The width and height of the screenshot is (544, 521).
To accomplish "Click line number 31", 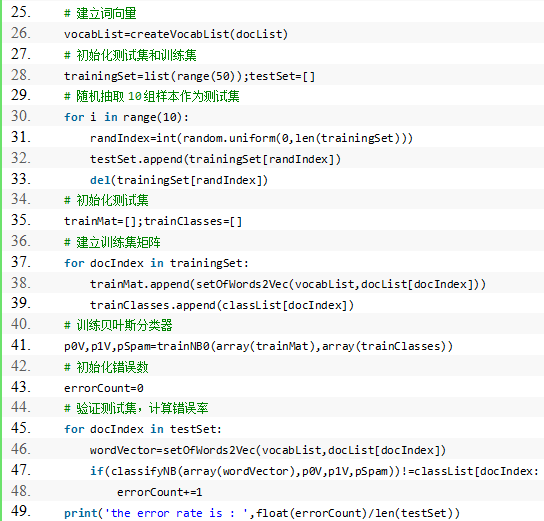I will [21, 137].
